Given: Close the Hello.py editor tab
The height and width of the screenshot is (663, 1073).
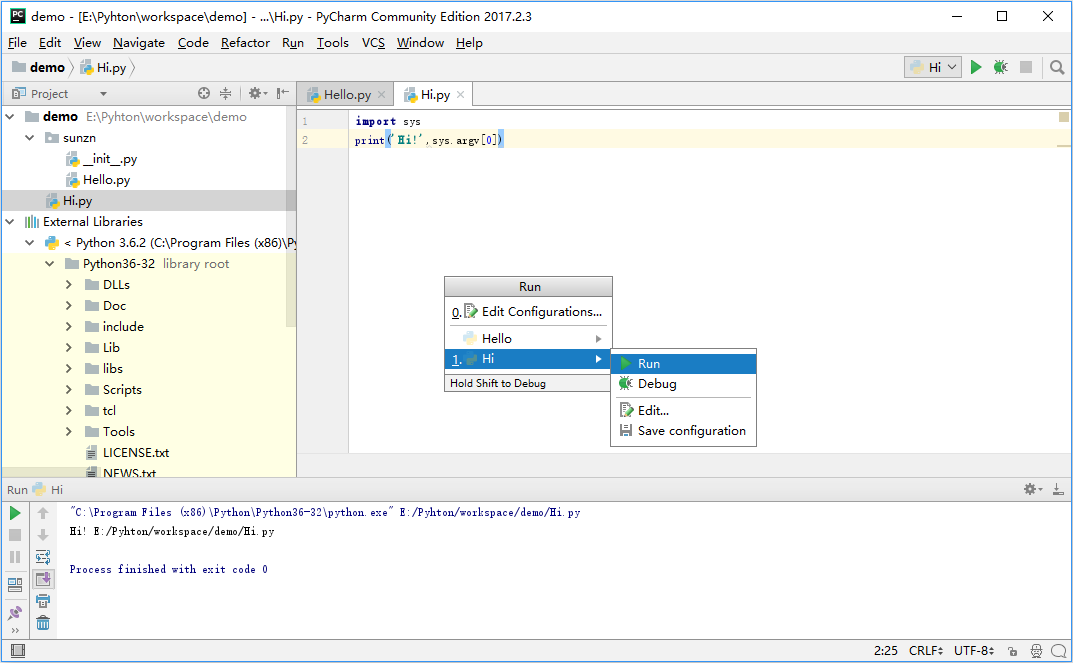Looking at the screenshot, I should click(x=381, y=95).
